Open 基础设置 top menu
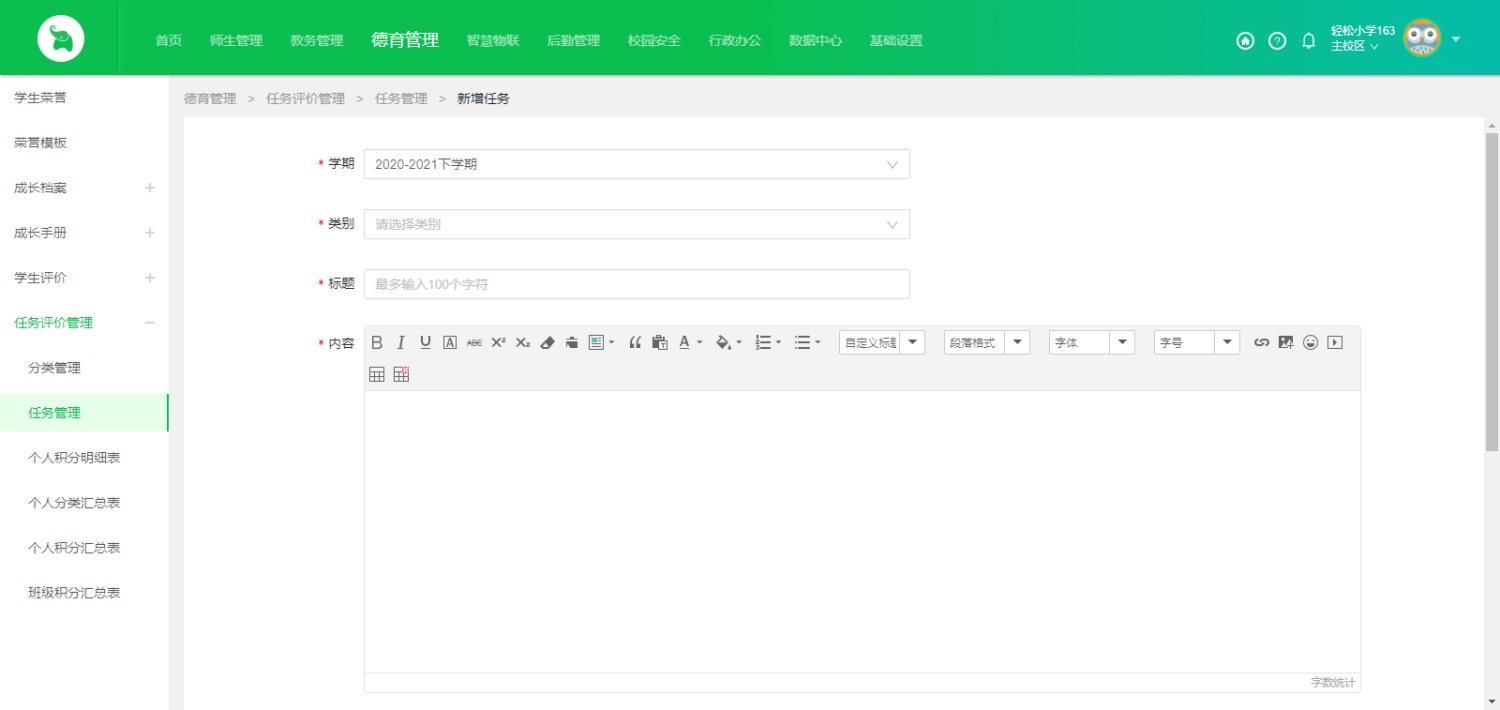The width and height of the screenshot is (1500, 710). tap(896, 41)
